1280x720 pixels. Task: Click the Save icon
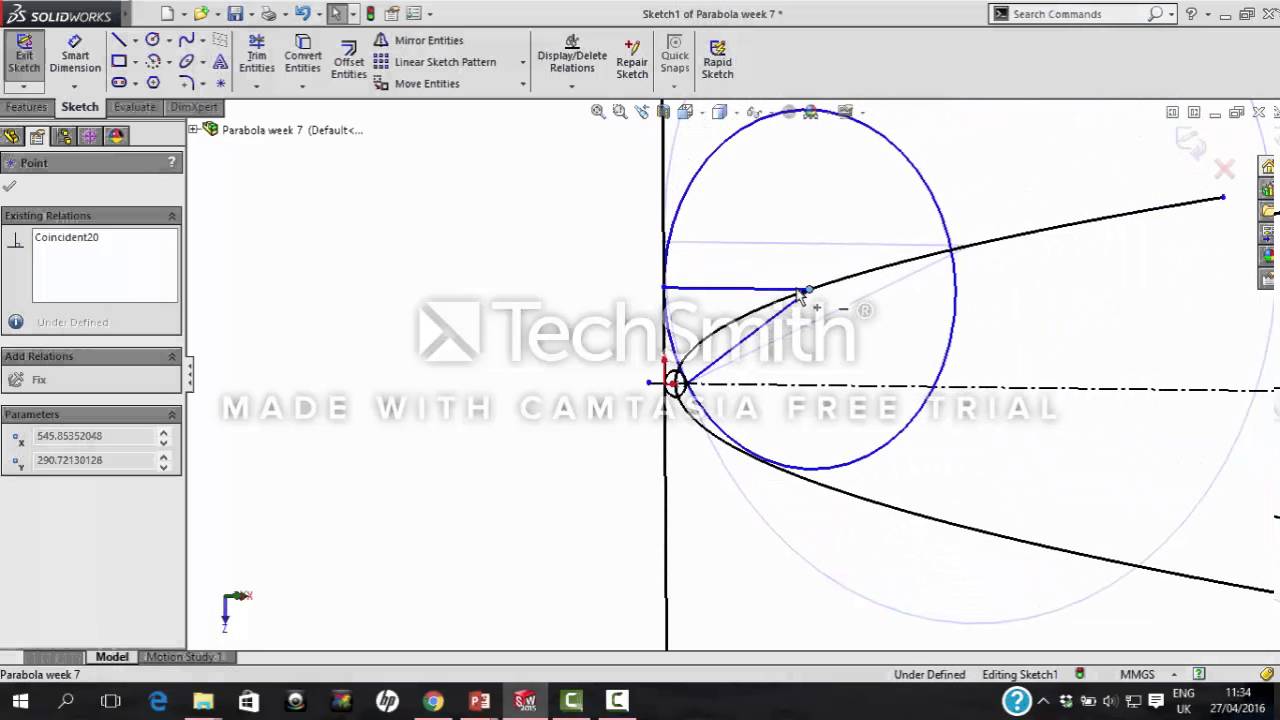tap(235, 14)
